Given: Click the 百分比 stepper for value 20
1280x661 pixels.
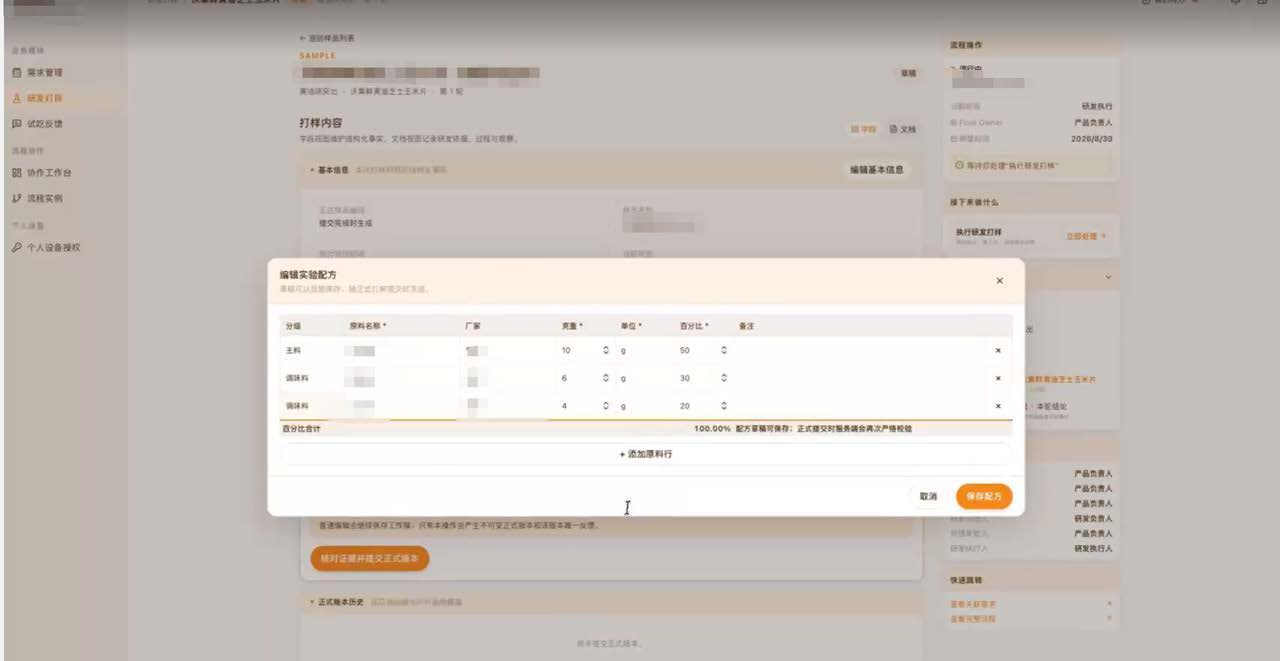Looking at the screenshot, I should [x=723, y=406].
